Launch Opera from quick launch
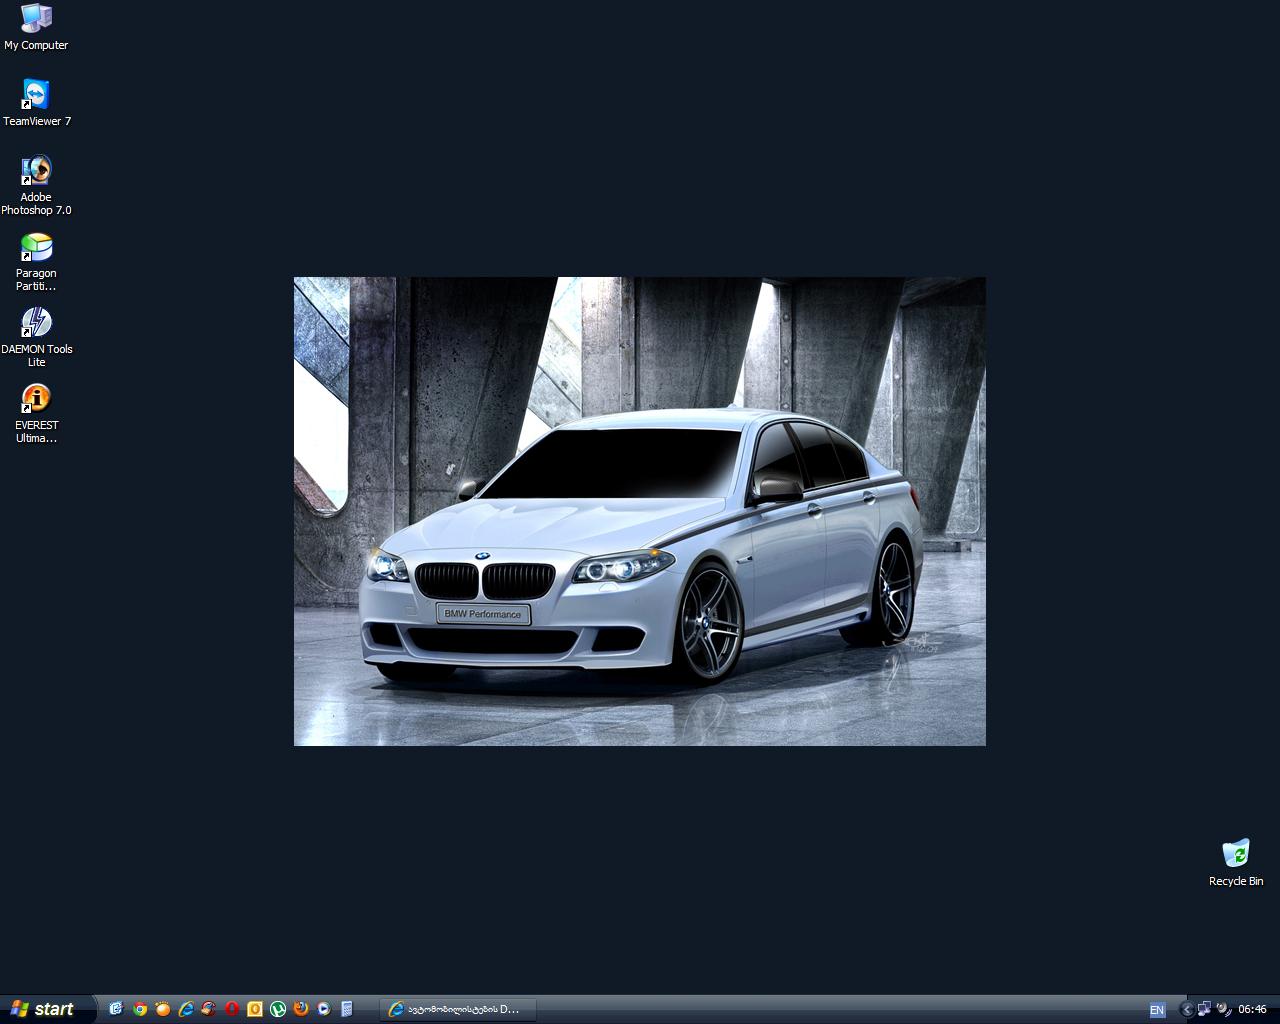Screen dimensions: 1280x1024 point(232,1009)
